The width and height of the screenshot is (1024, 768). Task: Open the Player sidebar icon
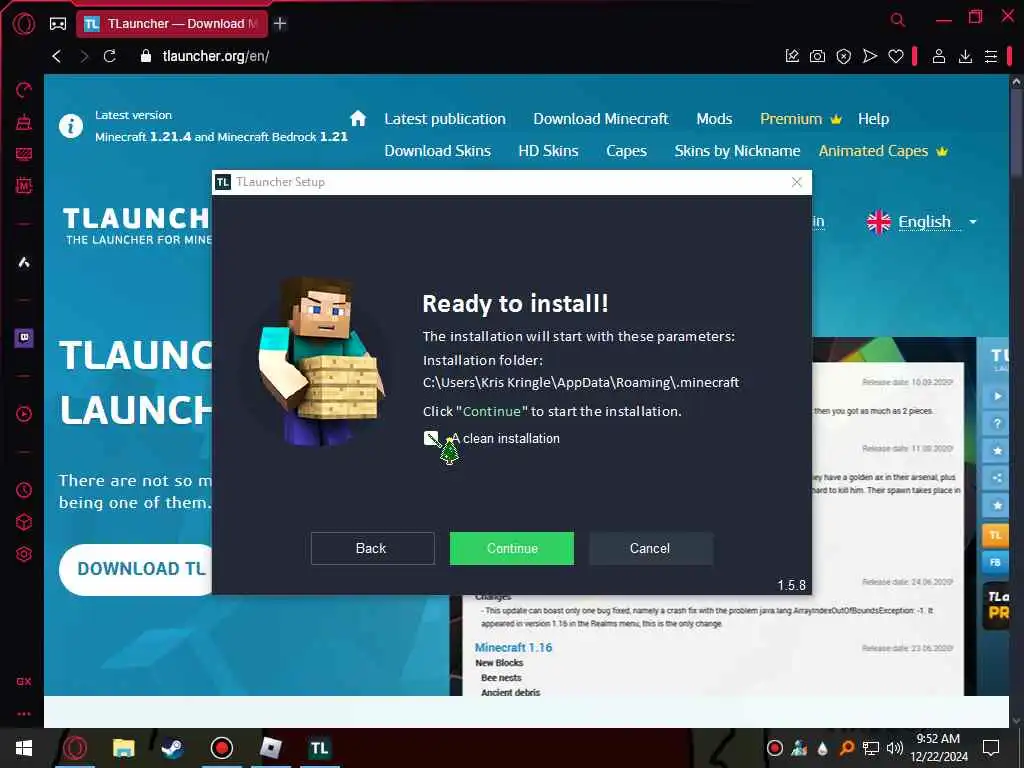pos(24,414)
